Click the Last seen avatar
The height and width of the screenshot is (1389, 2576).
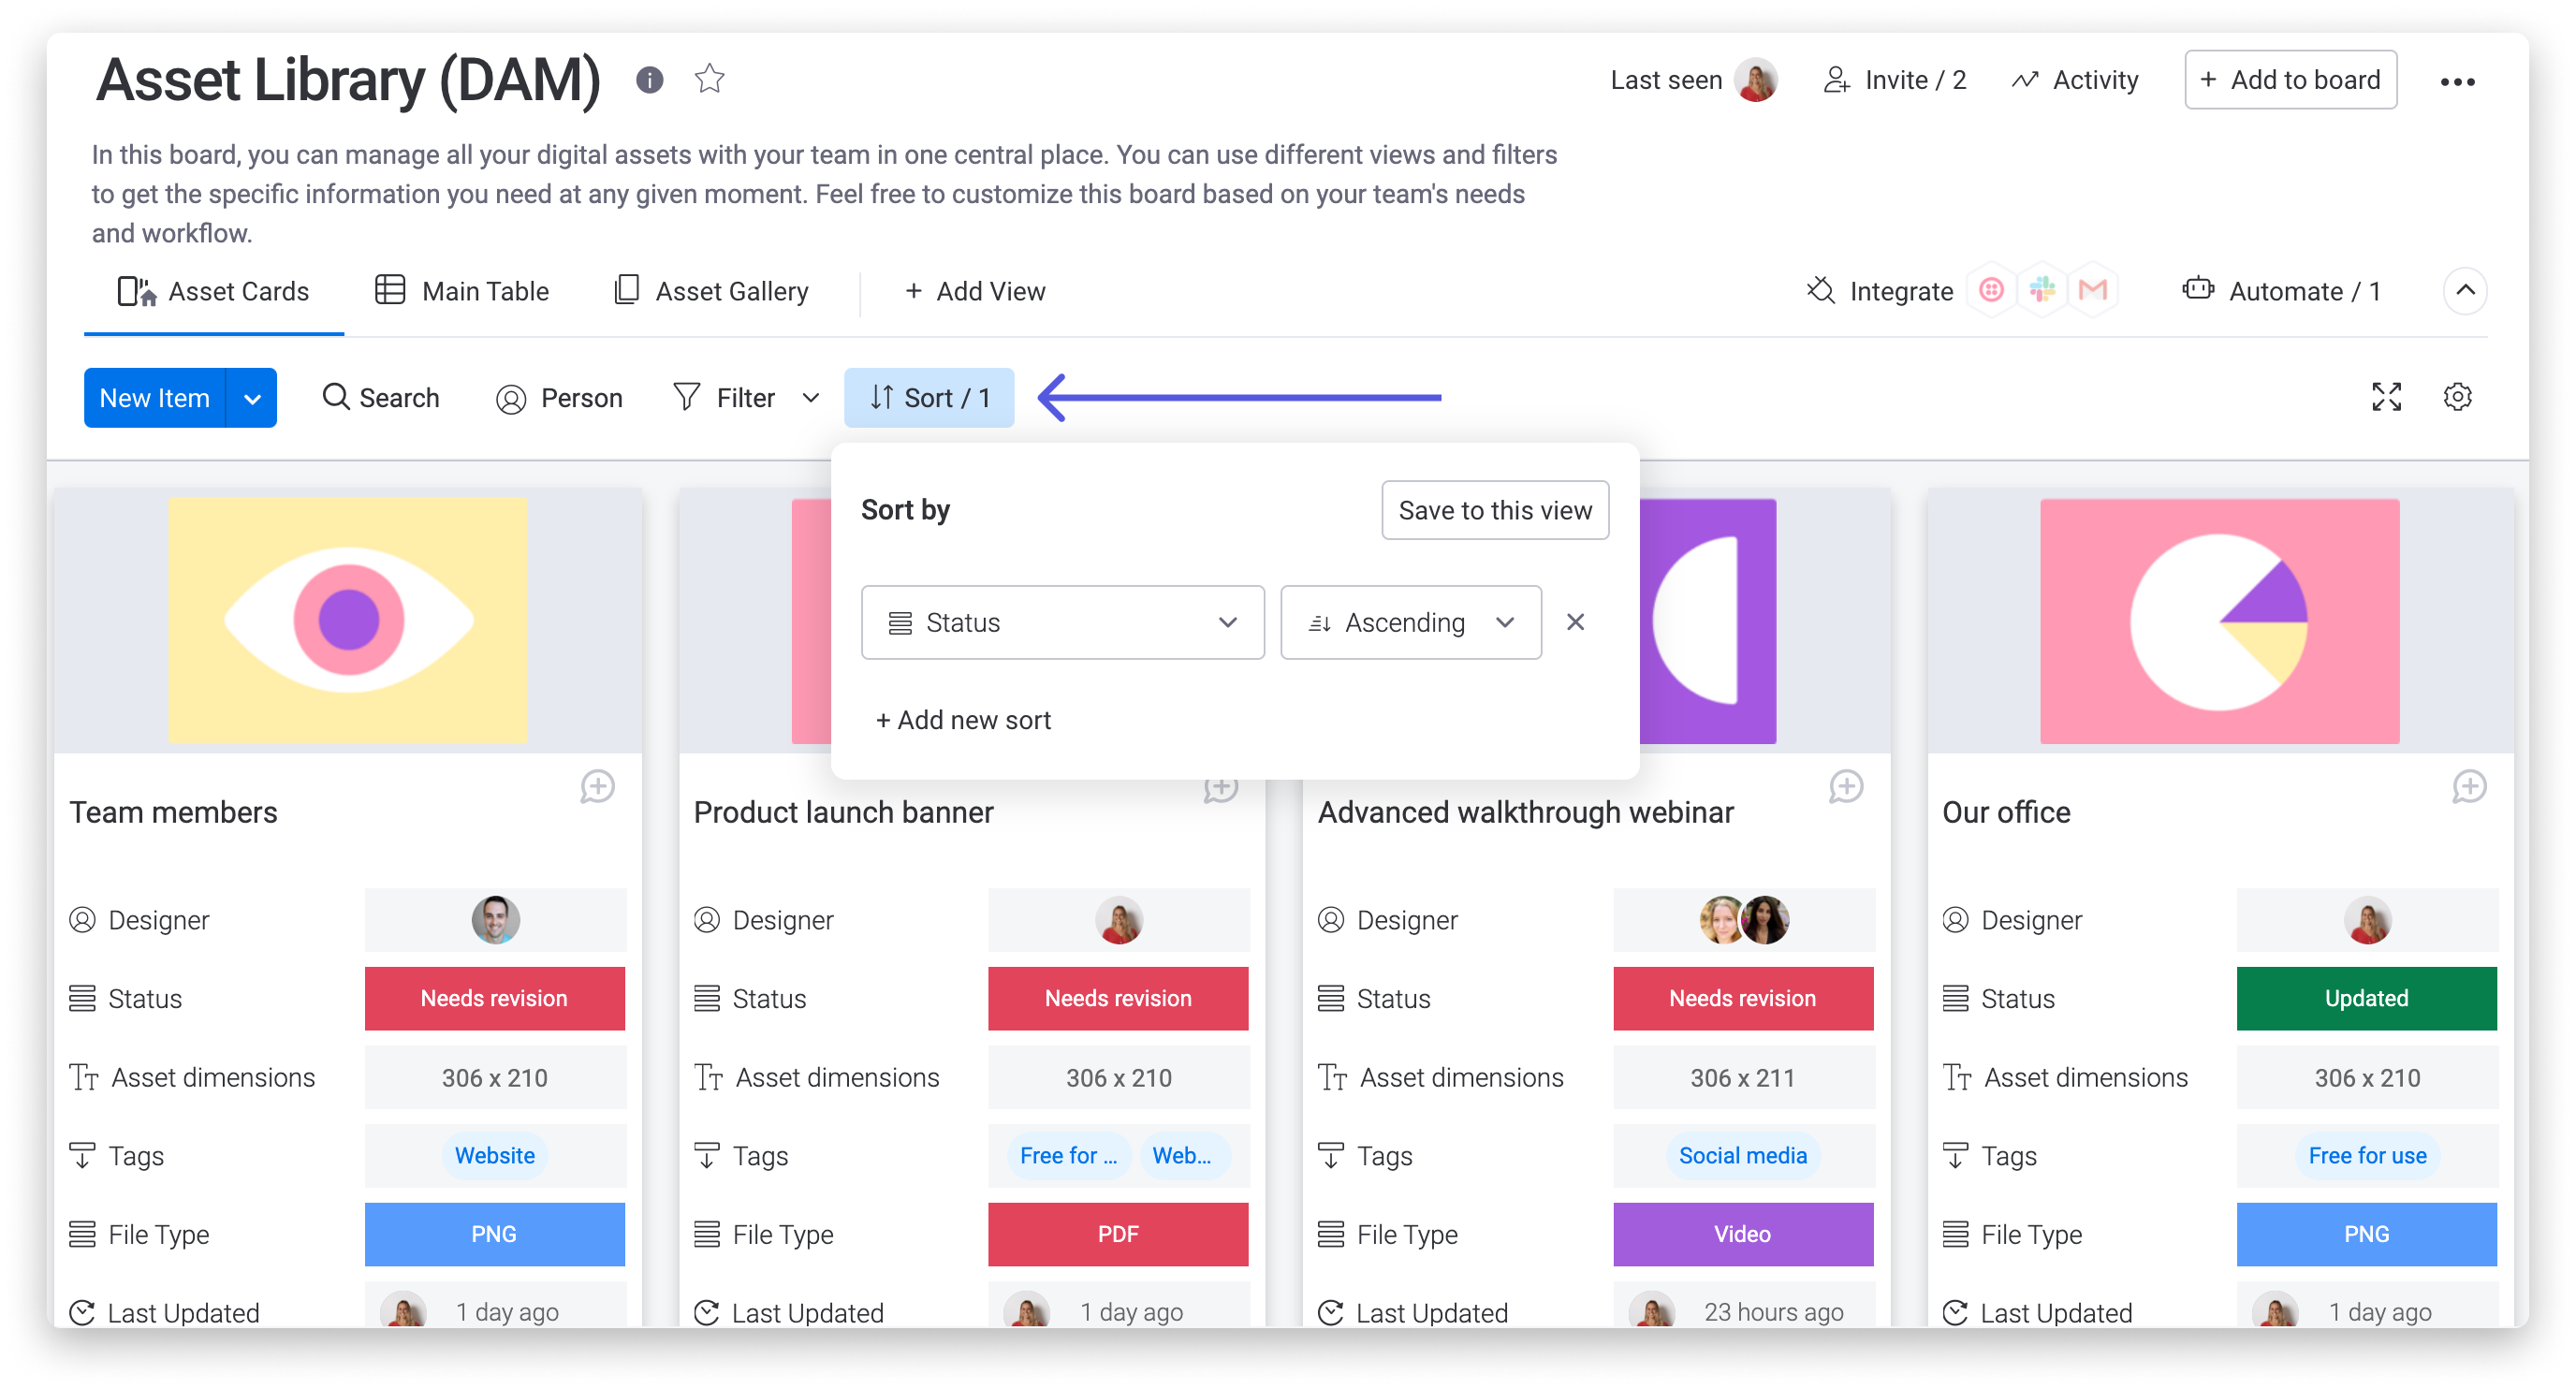(x=1755, y=80)
